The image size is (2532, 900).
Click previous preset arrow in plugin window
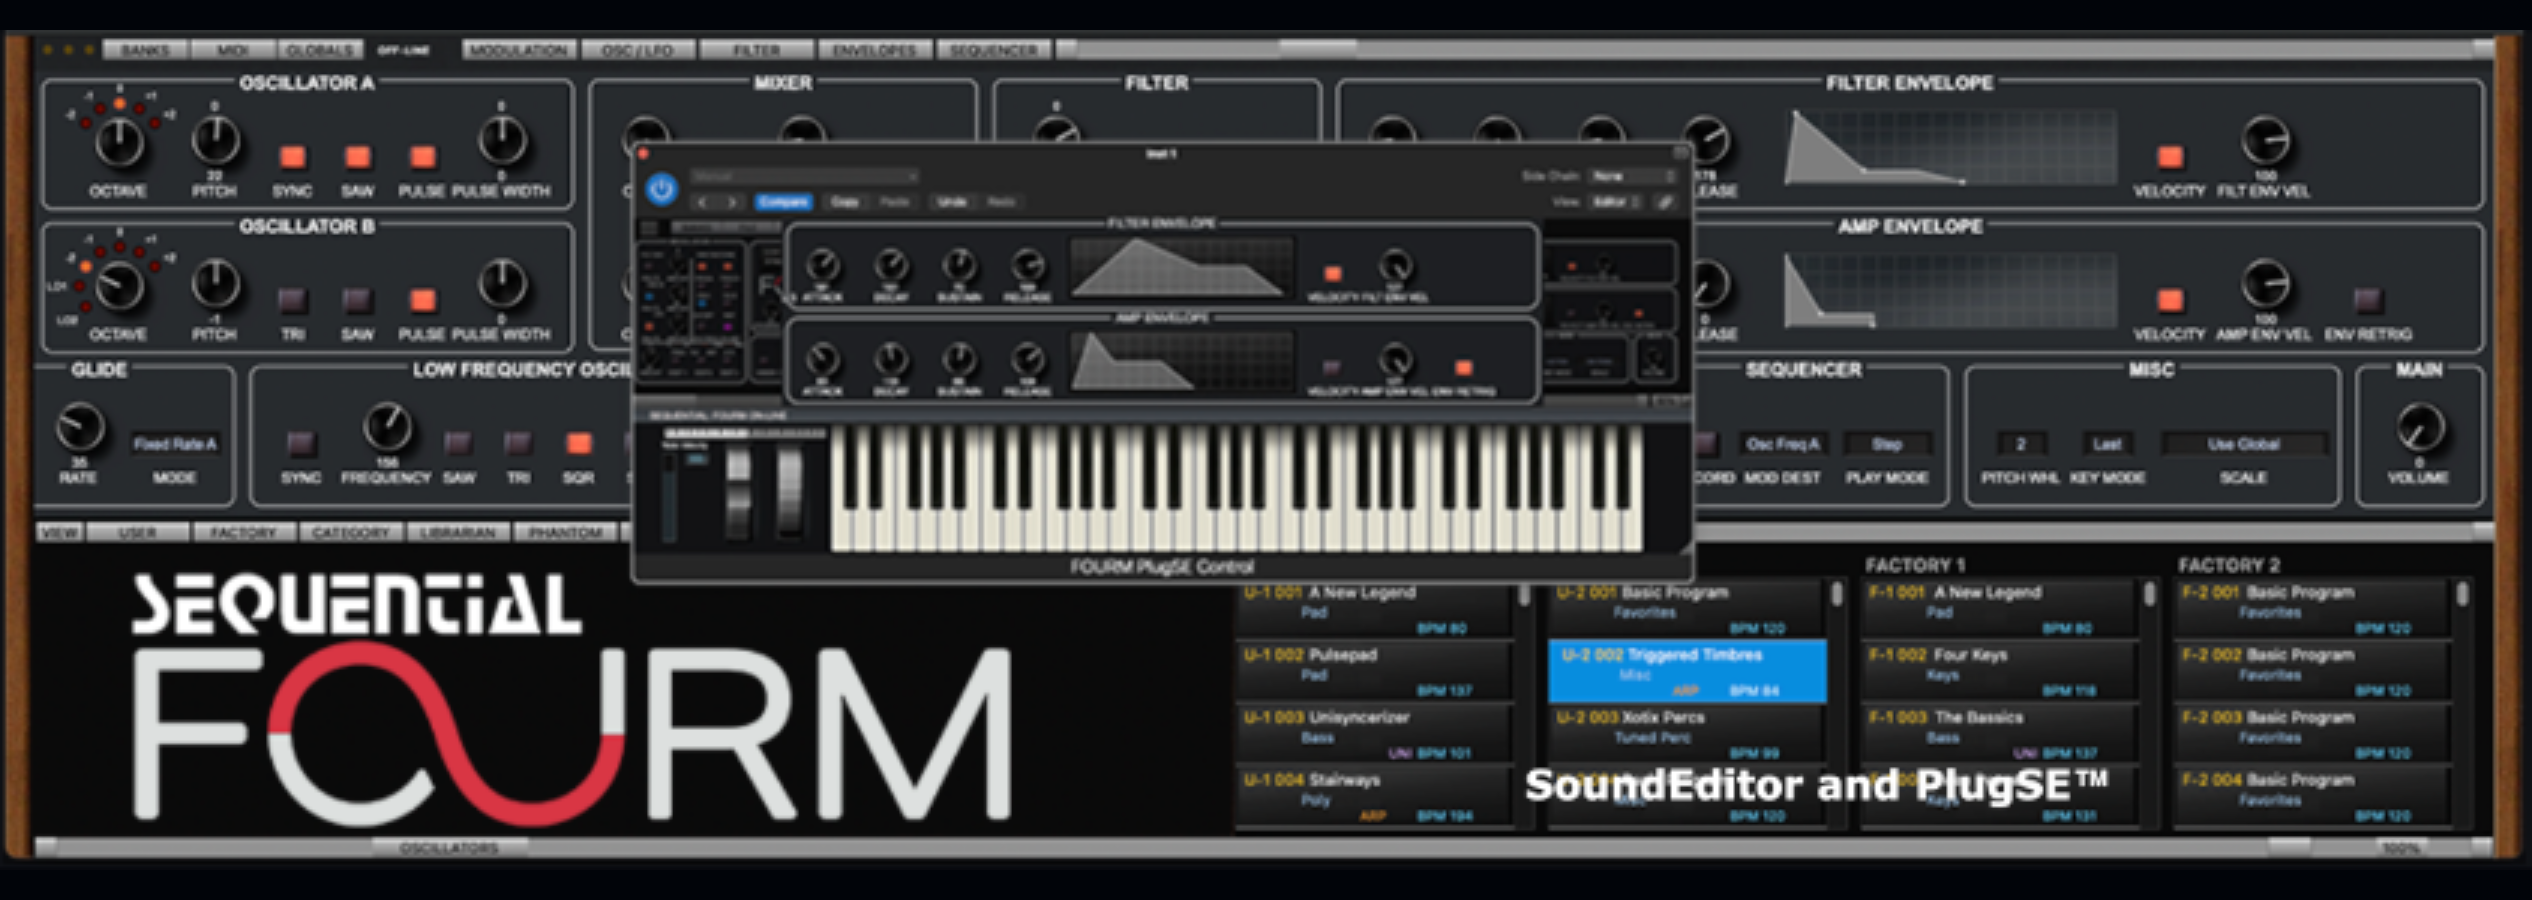point(703,202)
